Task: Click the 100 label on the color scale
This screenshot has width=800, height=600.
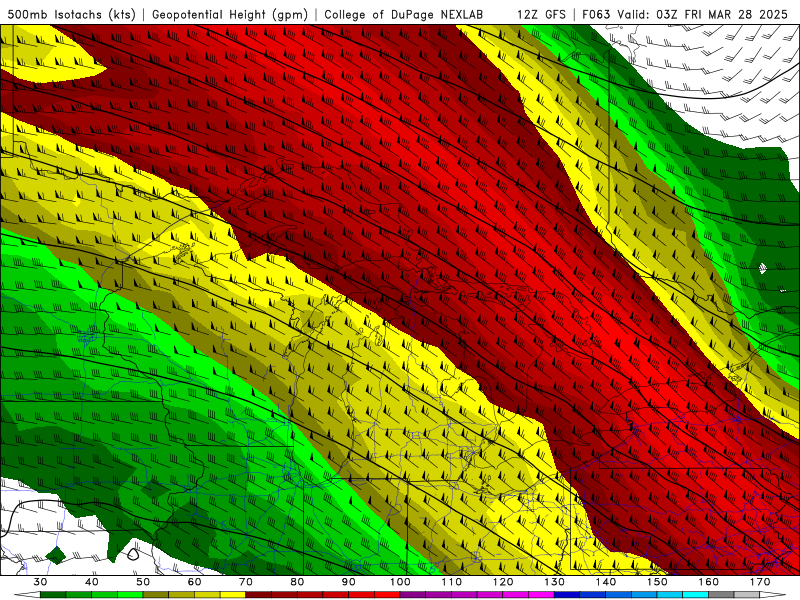Action: (x=400, y=582)
